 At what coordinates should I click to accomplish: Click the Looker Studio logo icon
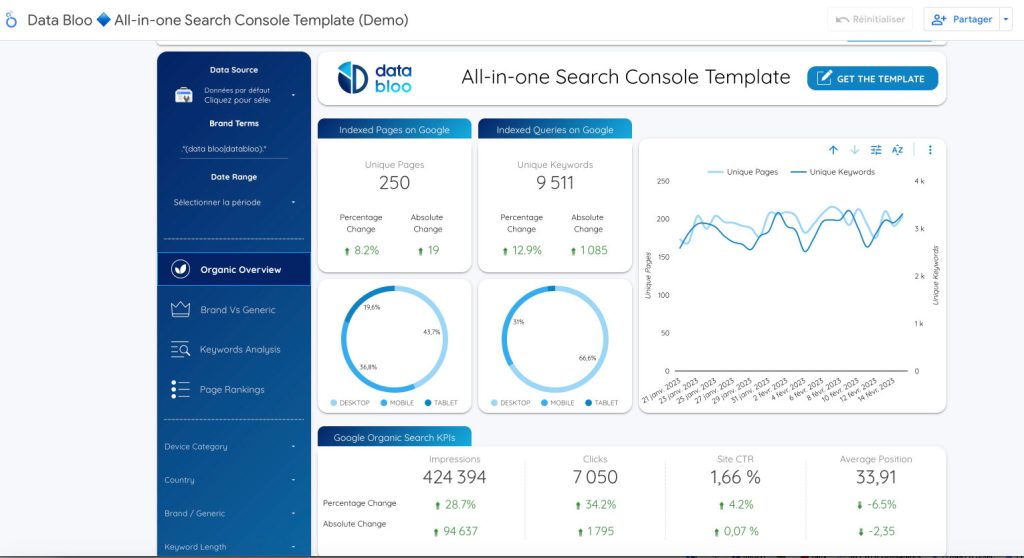coord(12,20)
